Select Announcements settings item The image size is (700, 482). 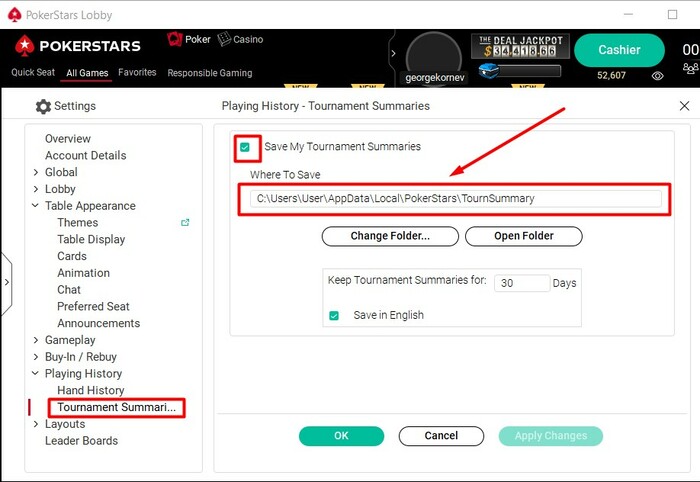99,323
